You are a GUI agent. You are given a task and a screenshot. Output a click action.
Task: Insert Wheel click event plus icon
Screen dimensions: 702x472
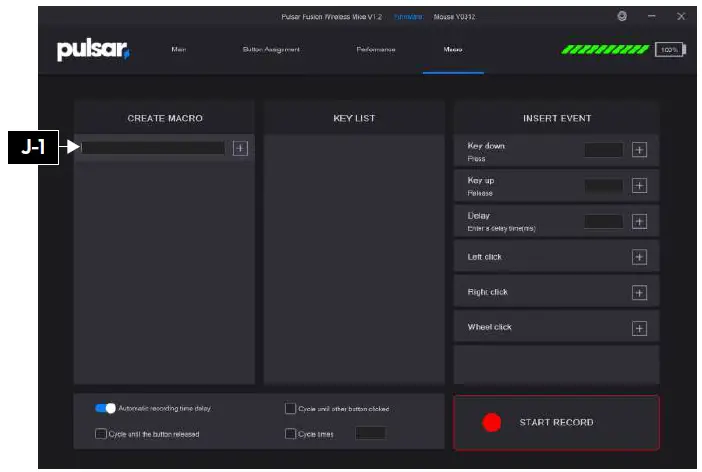(639, 329)
